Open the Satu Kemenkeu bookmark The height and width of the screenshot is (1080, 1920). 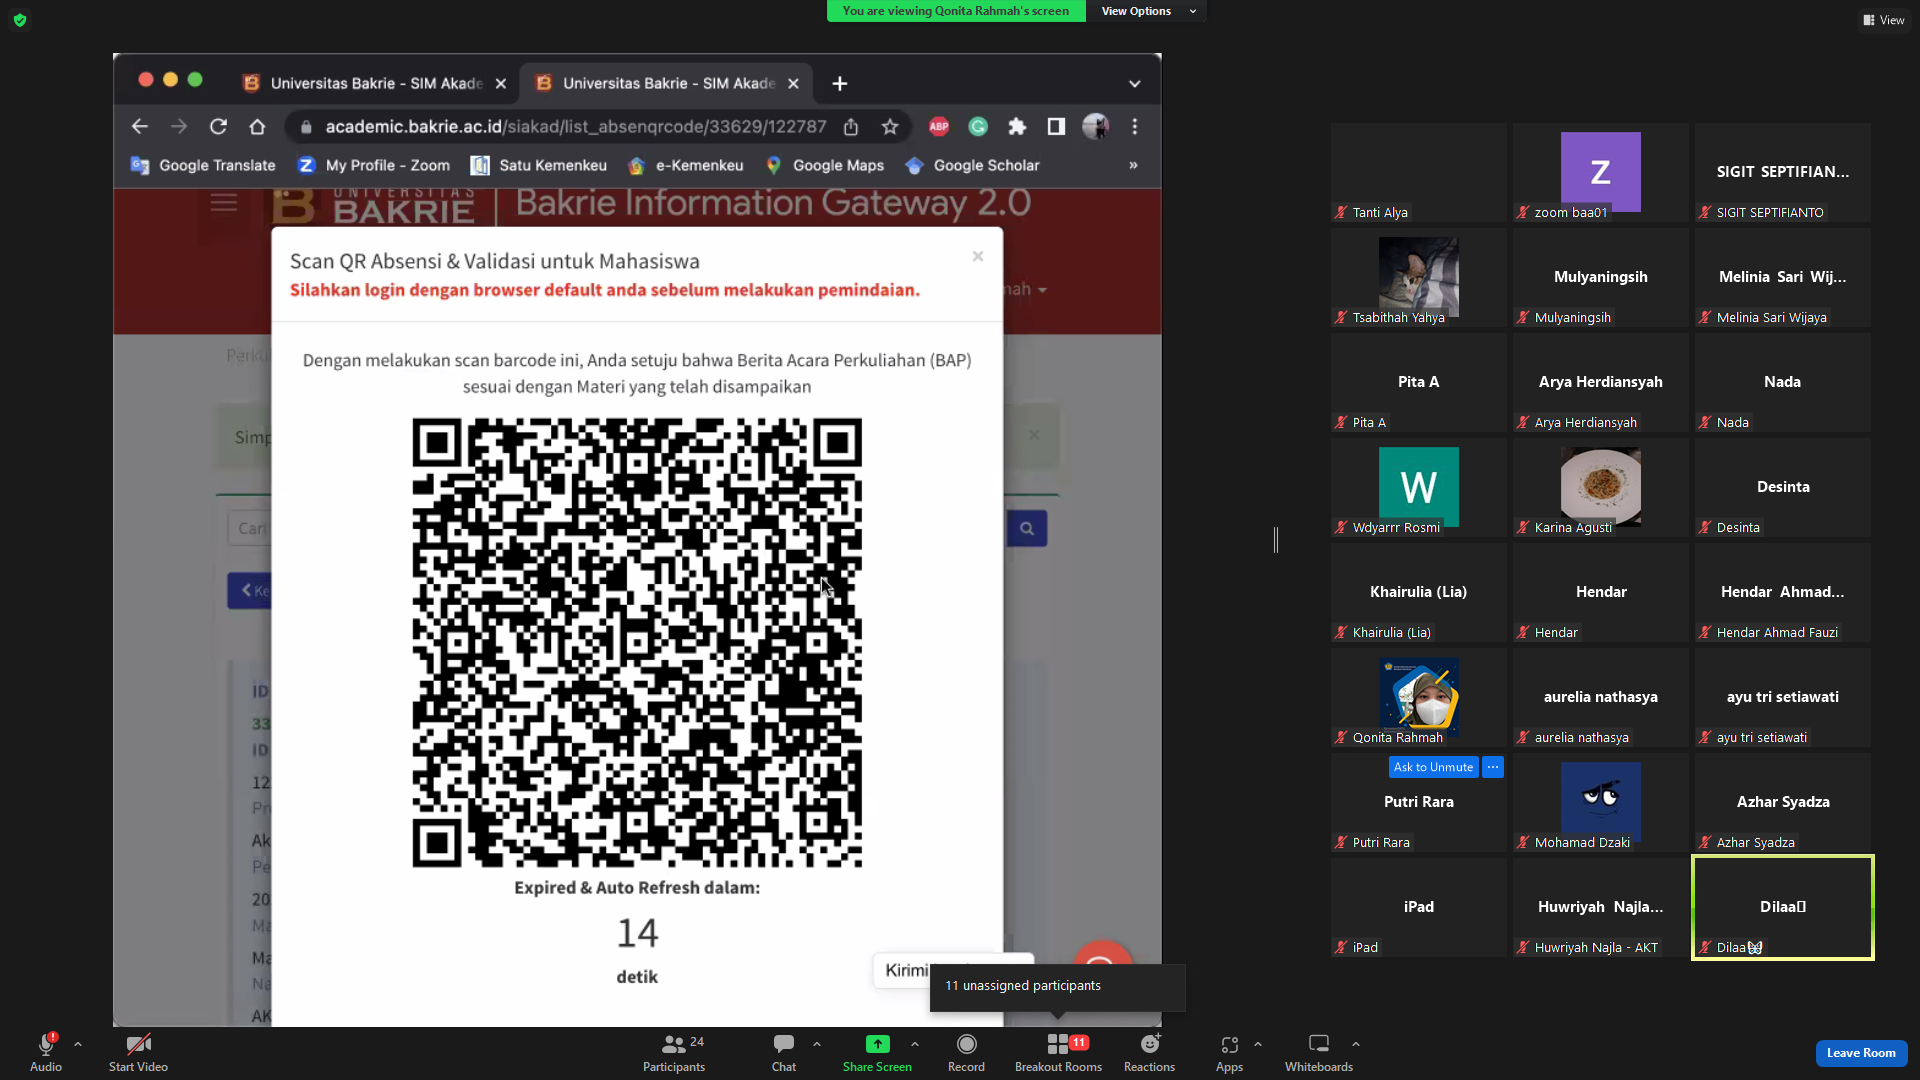click(539, 166)
